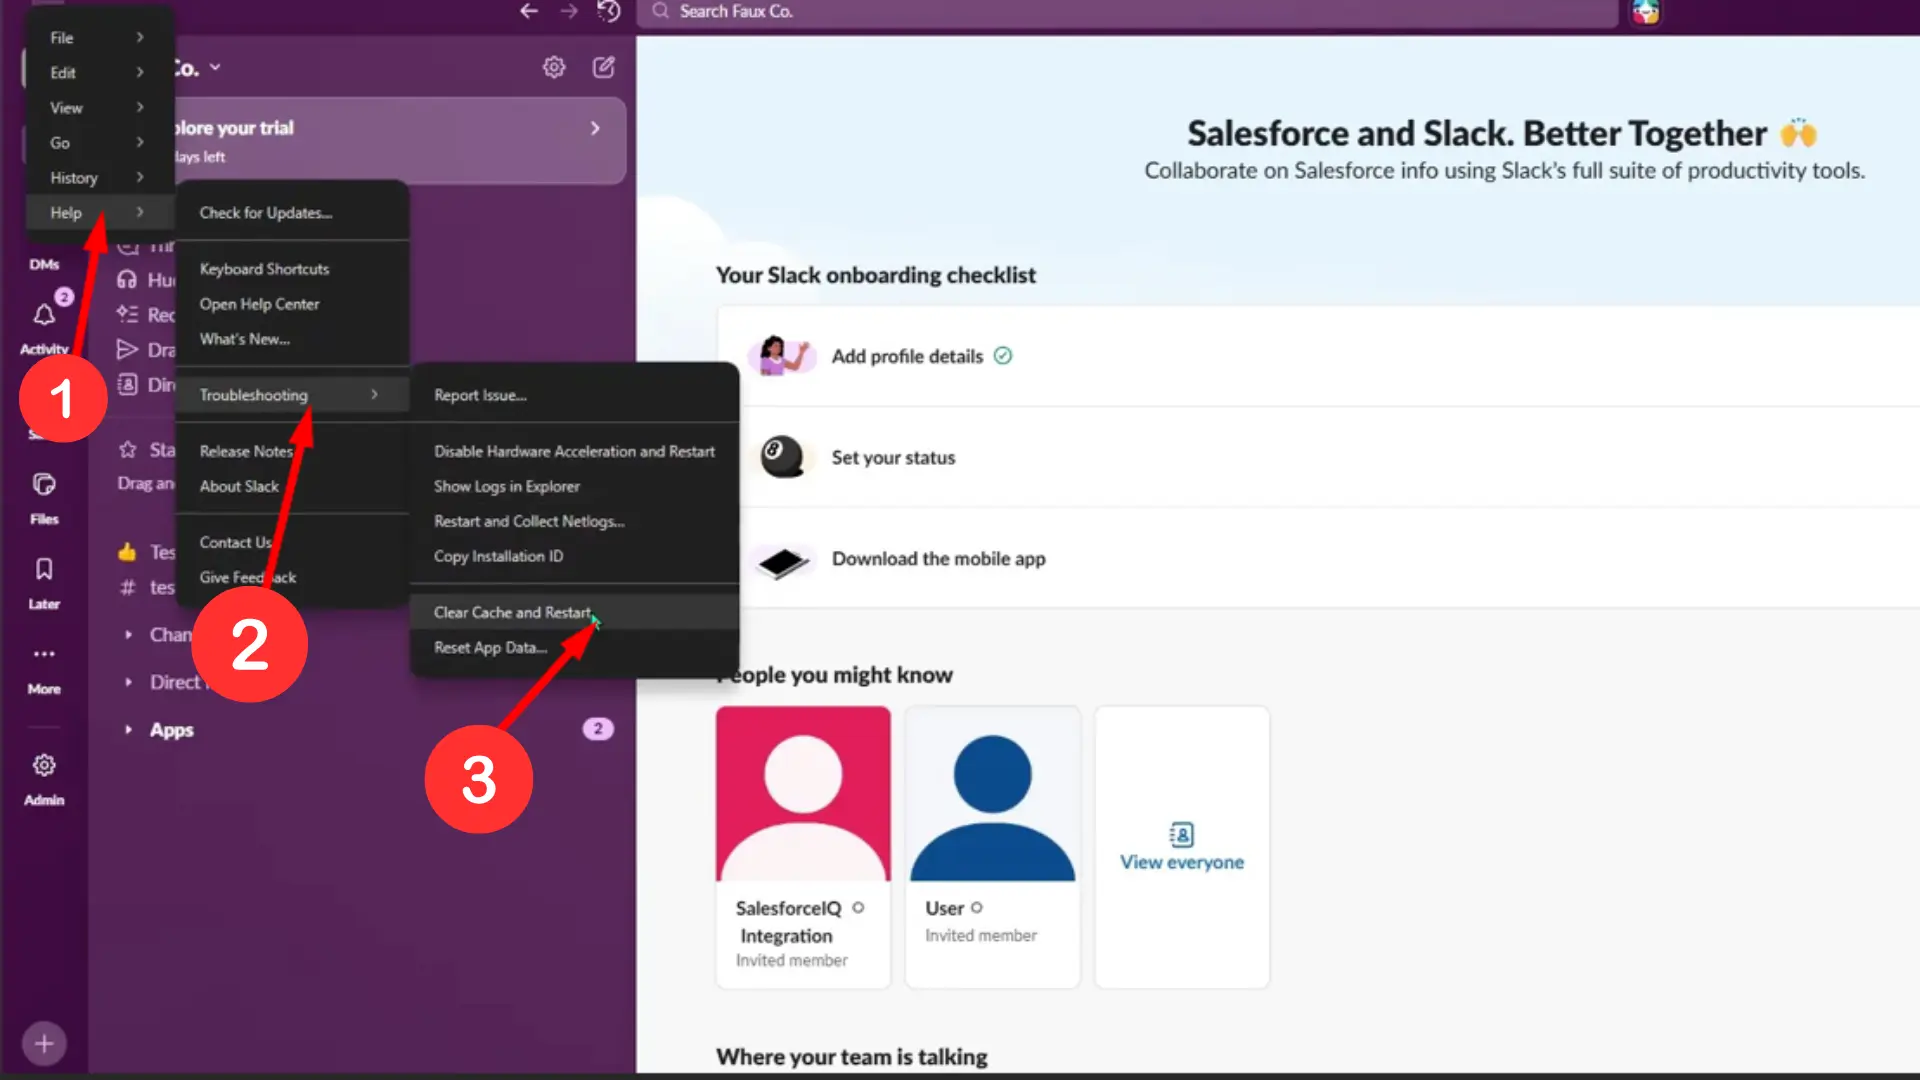The image size is (1920, 1080).
Task: Expand the Channels section triangle
Action: (128, 634)
